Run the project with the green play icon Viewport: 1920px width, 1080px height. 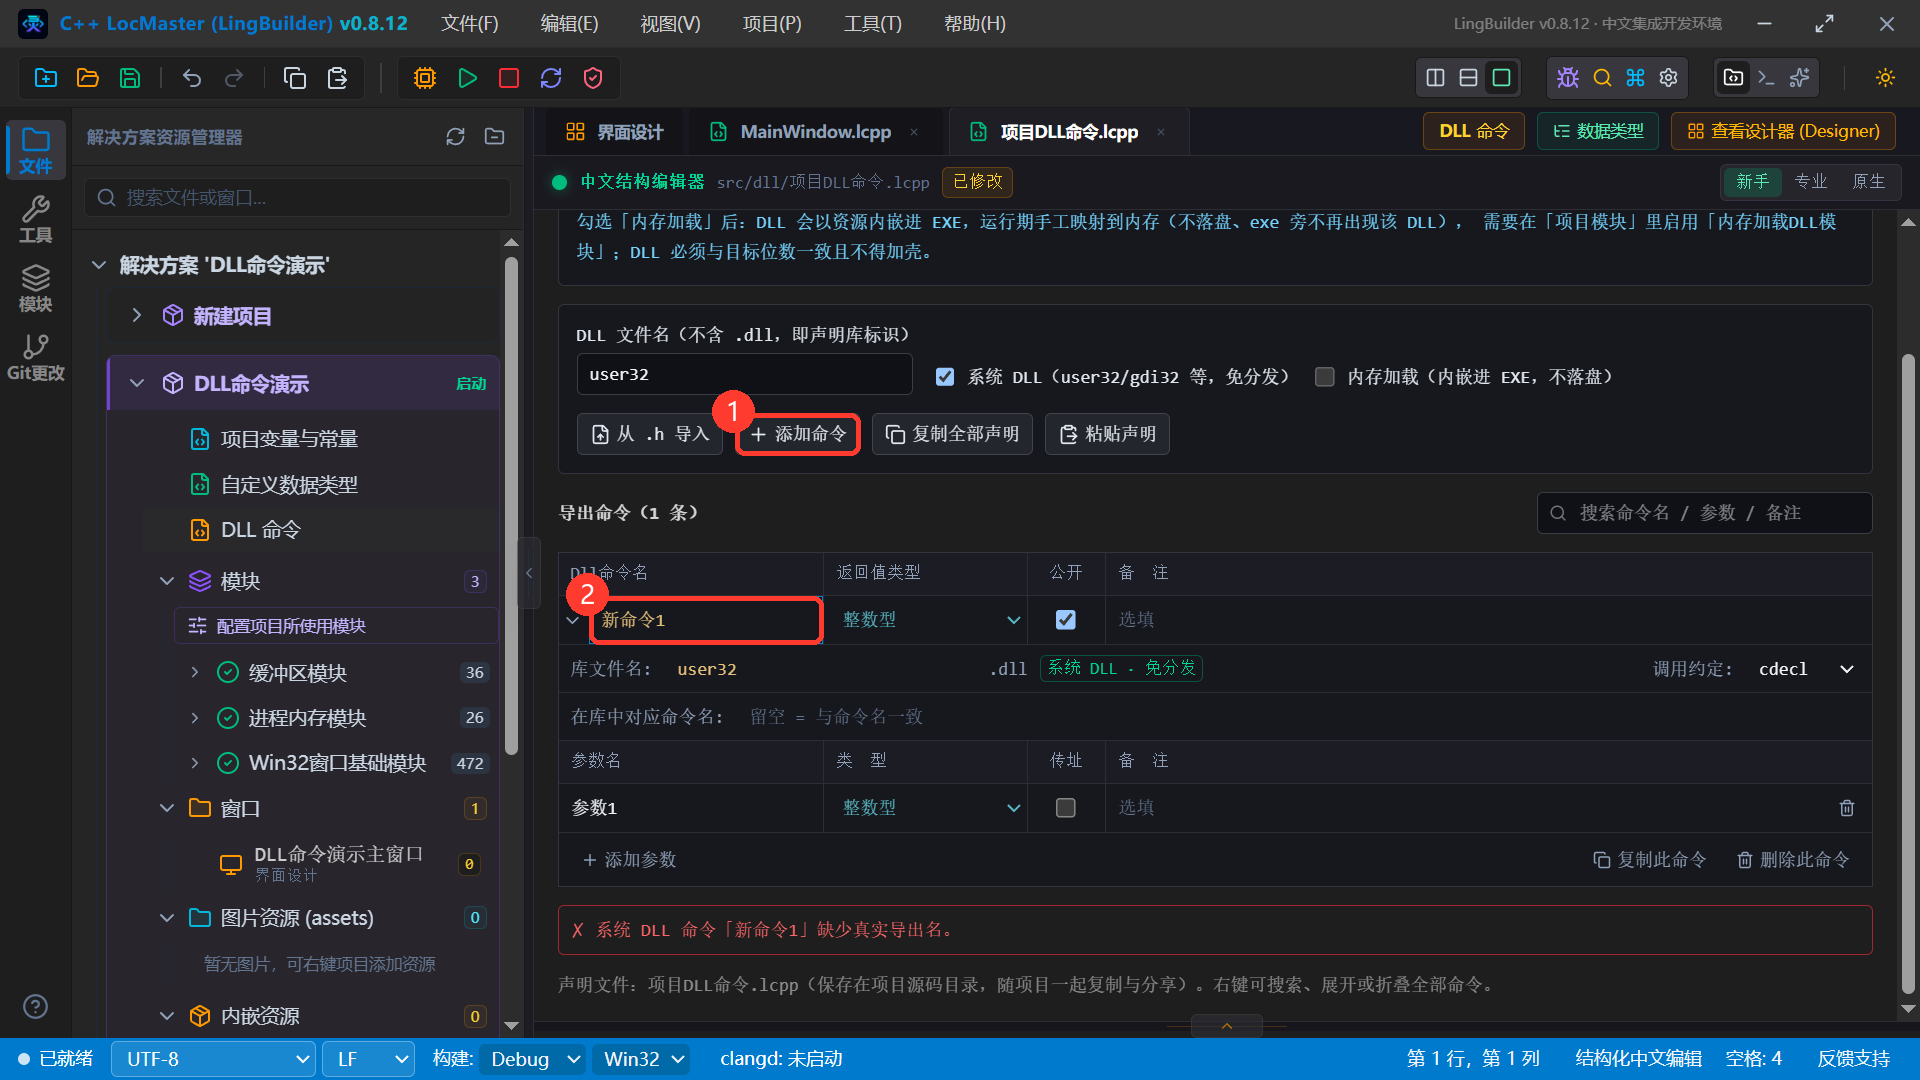coord(467,78)
